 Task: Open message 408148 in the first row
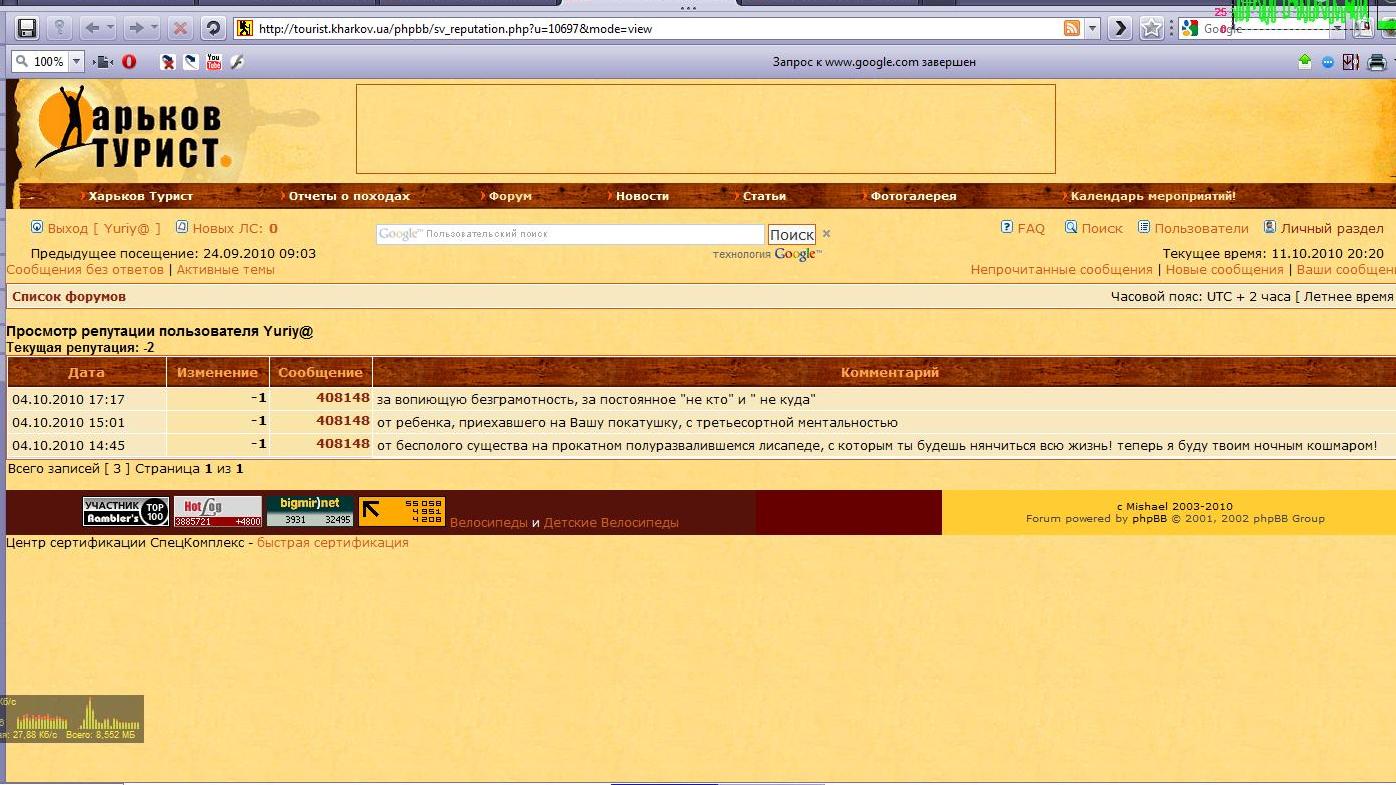[x=343, y=397]
